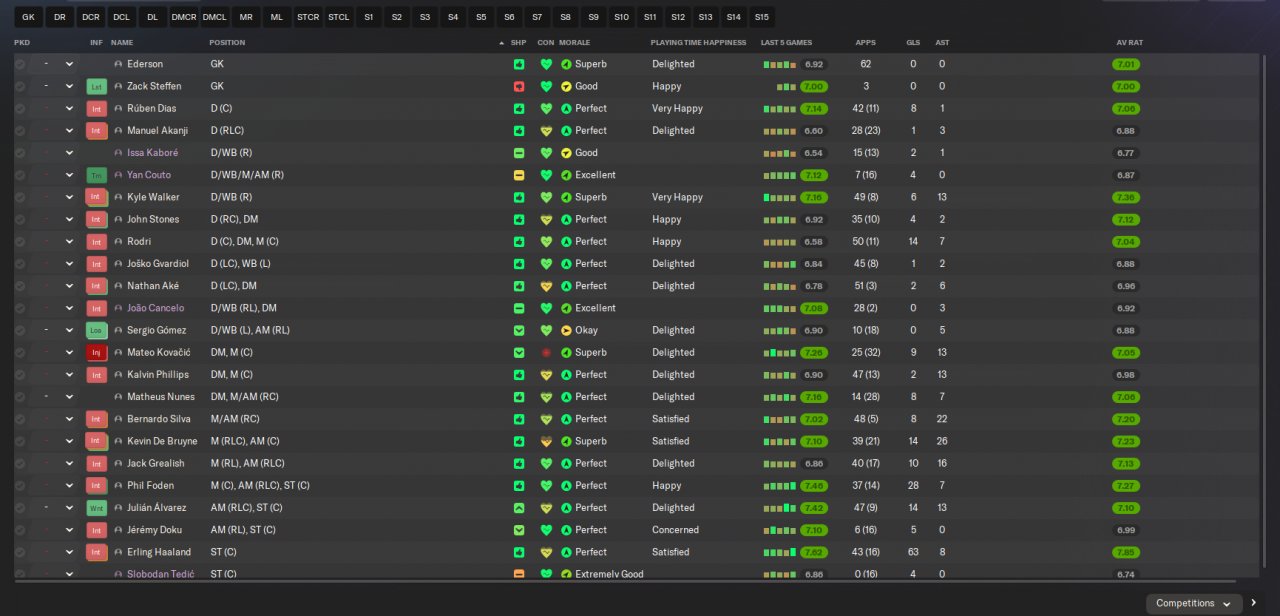Click Manuel Akanji's yellow heart condition icon
The image size is (1280, 616).
pyautogui.click(x=546, y=131)
